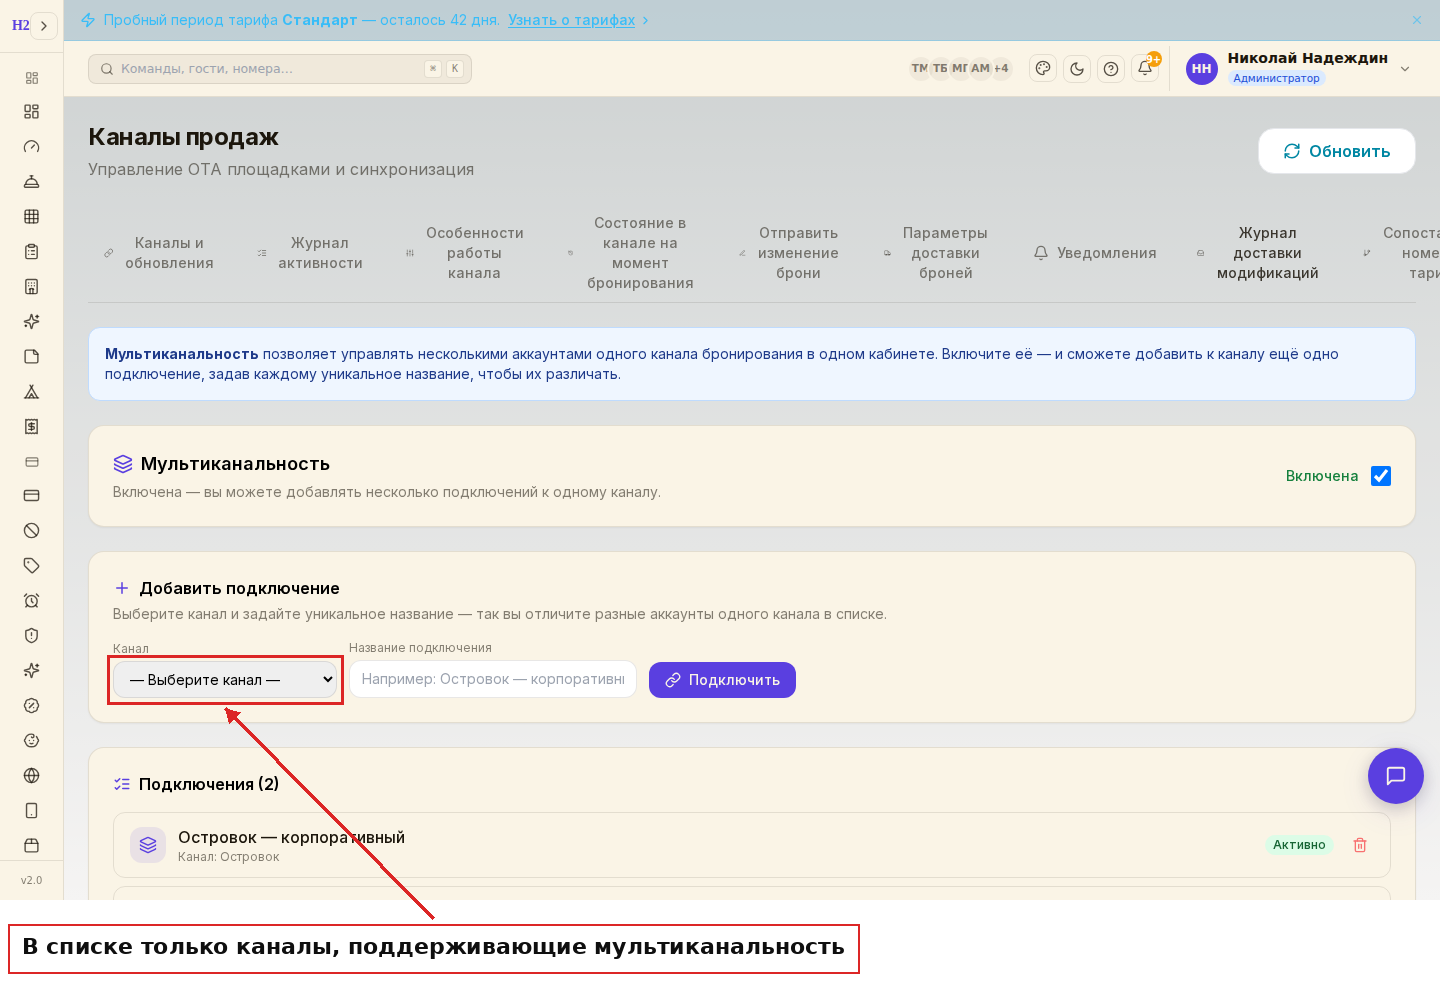Click the alarm clock icon in sidebar
1440x997 pixels.
(x=31, y=601)
